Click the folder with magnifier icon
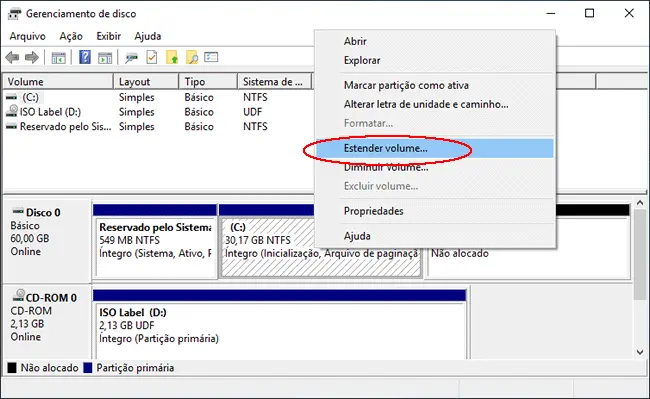The height and width of the screenshot is (399, 650). pos(192,57)
